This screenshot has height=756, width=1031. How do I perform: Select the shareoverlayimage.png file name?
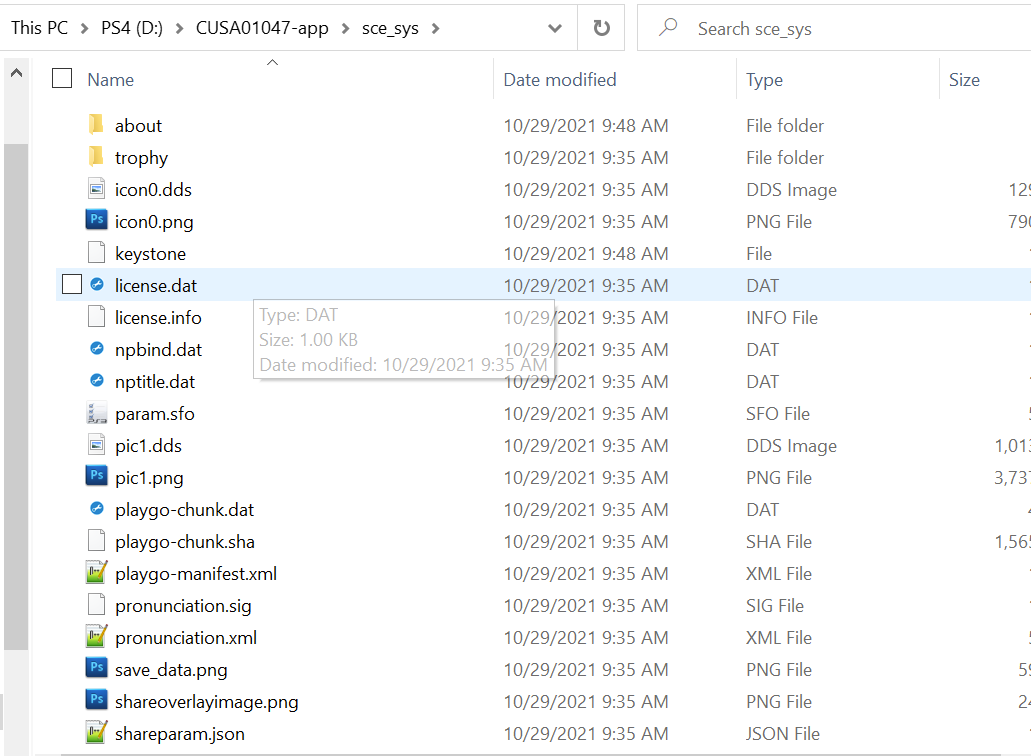pyautogui.click(x=206, y=702)
